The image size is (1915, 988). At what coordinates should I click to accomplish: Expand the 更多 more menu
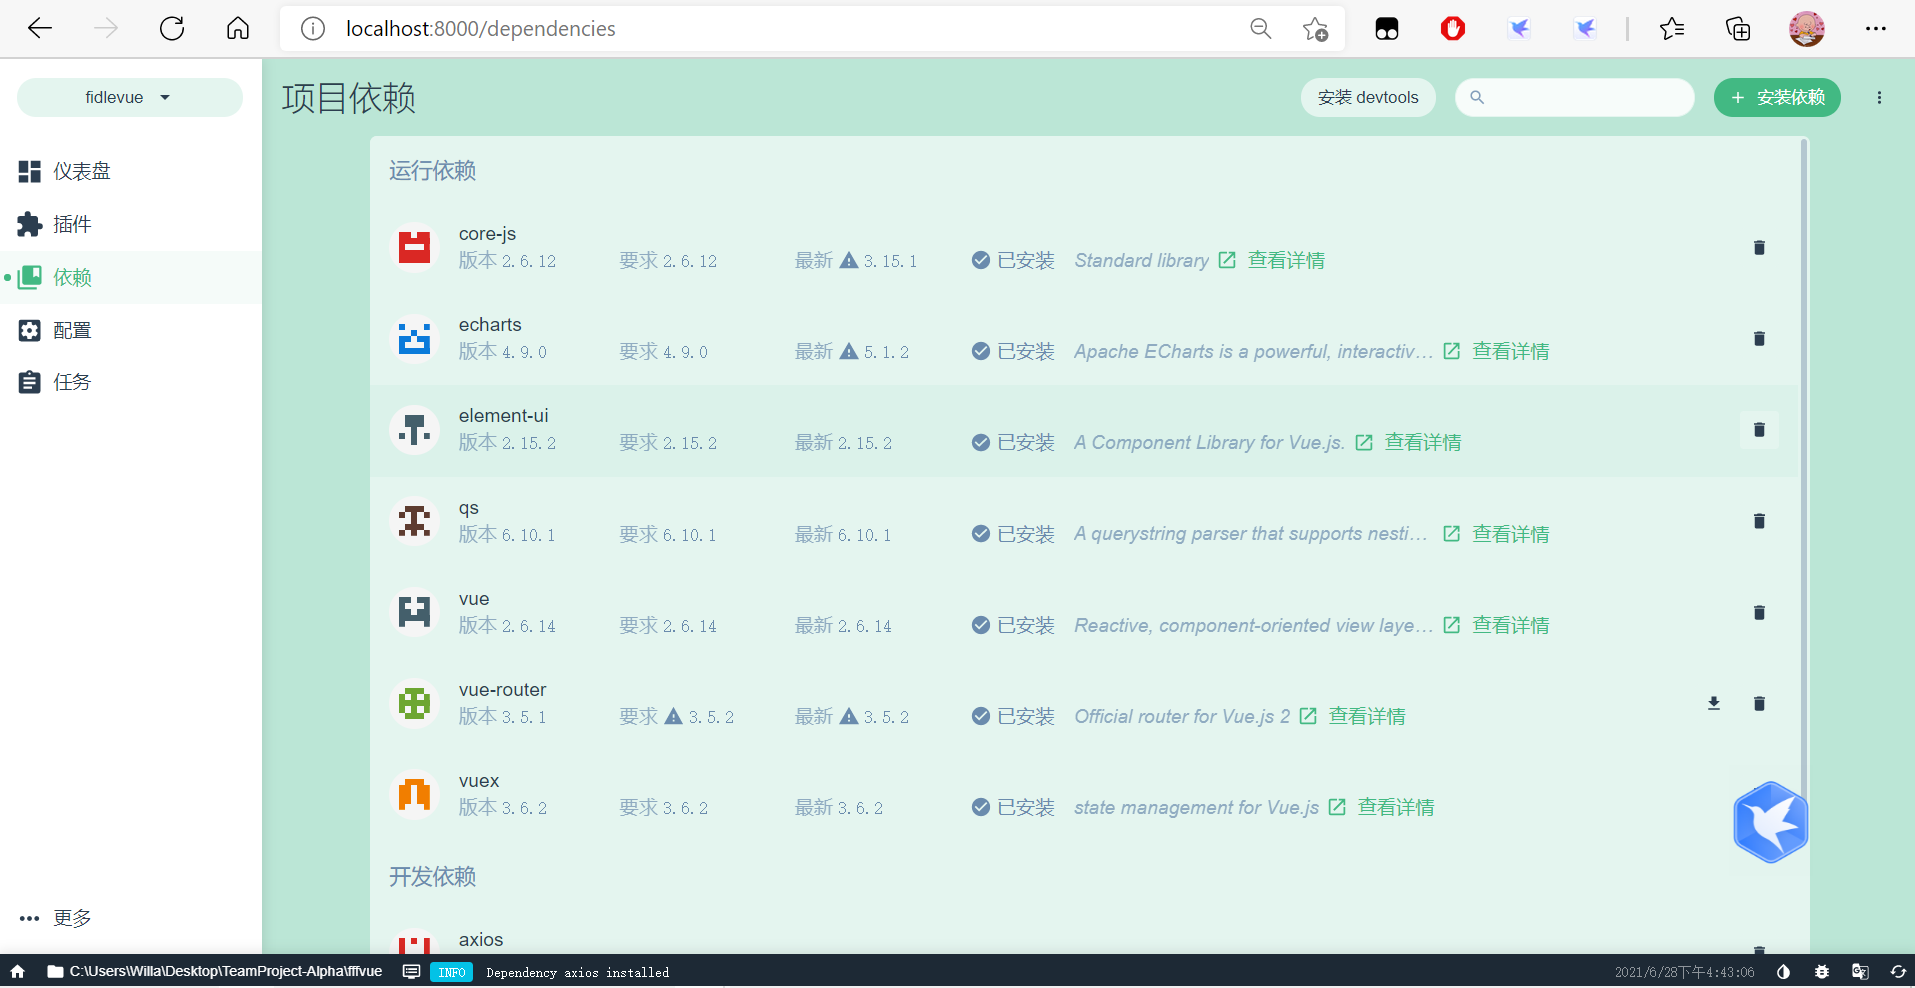coord(130,918)
